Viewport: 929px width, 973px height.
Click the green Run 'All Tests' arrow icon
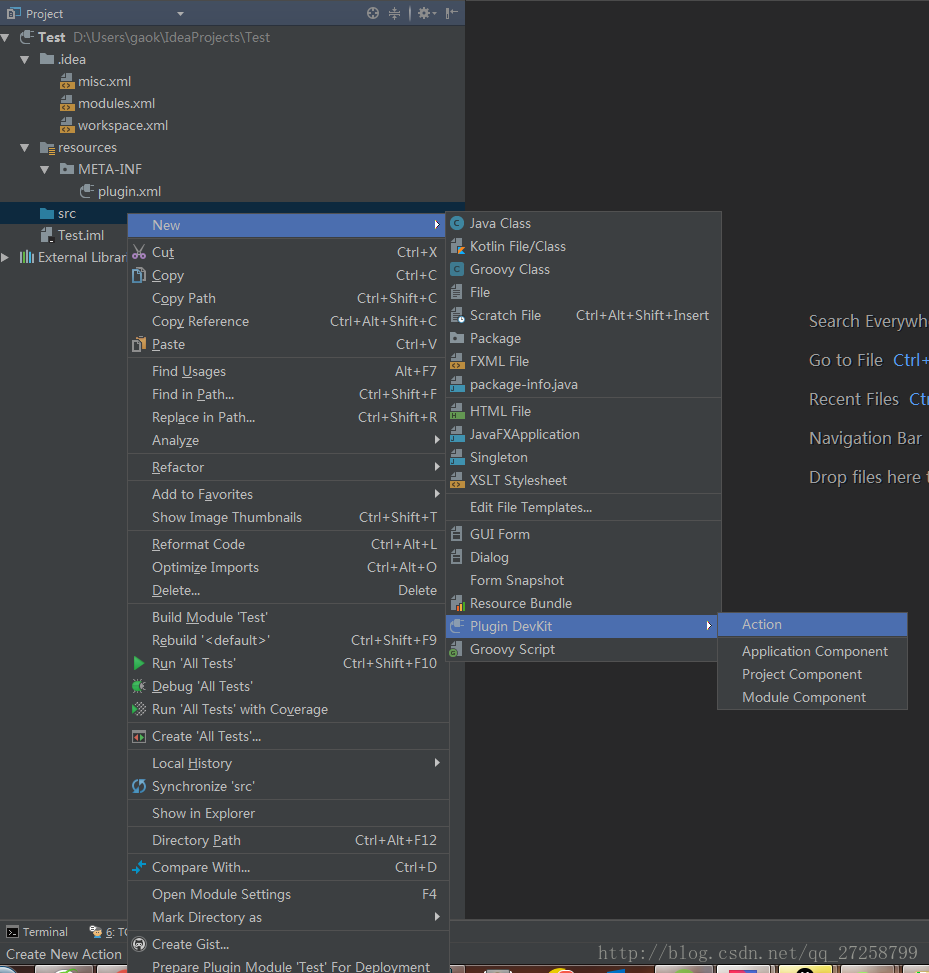139,663
